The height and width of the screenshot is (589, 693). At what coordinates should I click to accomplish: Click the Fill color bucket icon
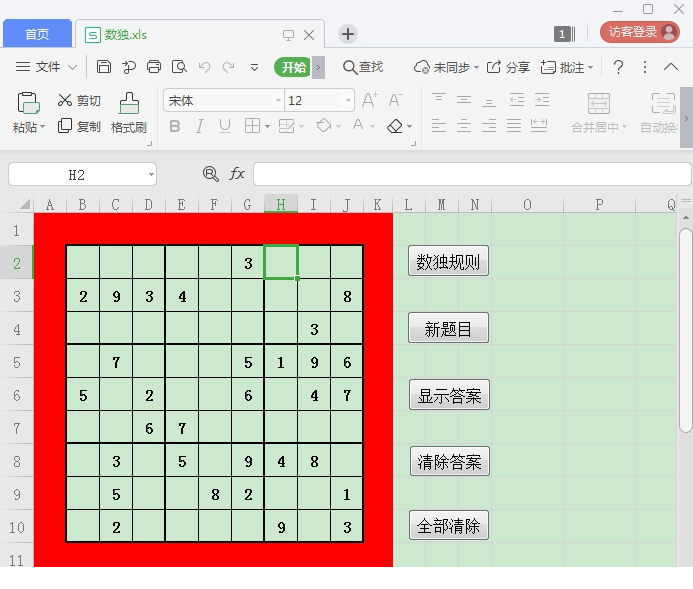pos(324,126)
